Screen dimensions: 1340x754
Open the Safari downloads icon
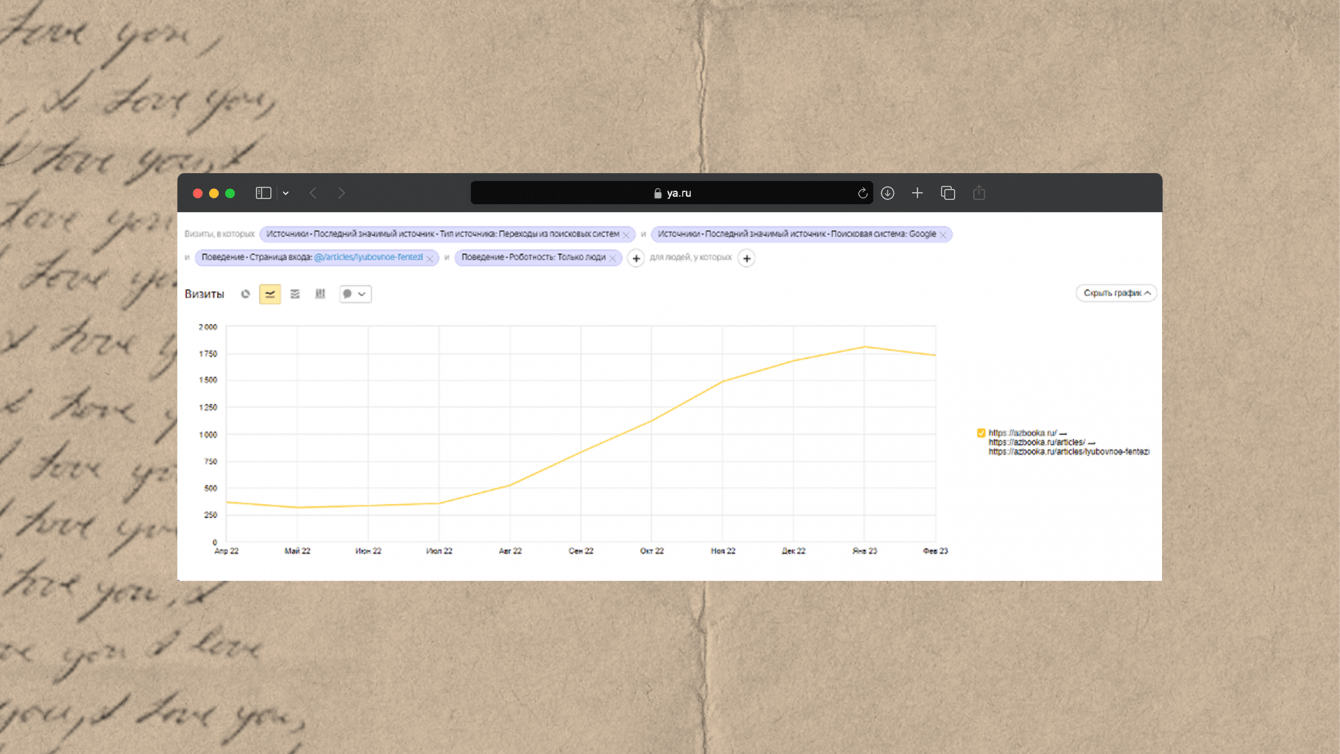[x=887, y=193]
